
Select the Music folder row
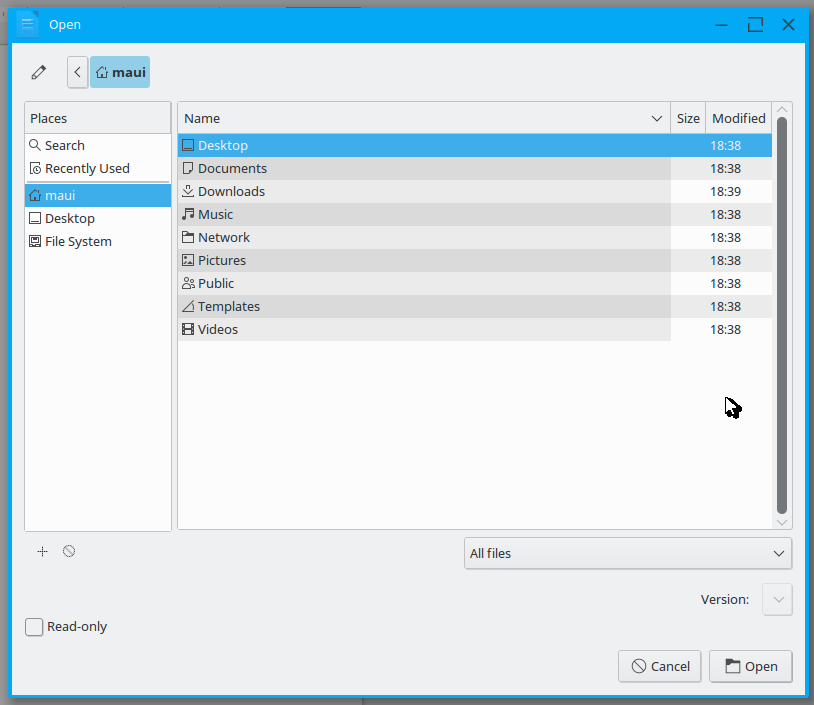coord(475,214)
